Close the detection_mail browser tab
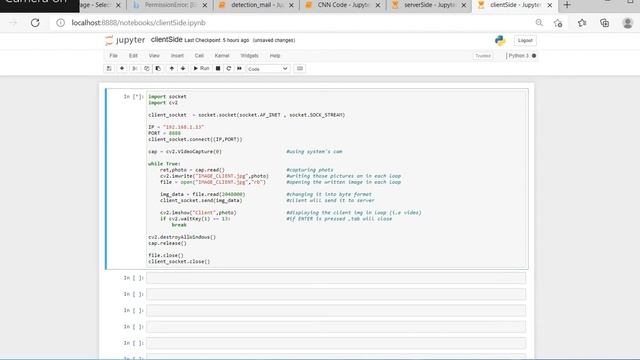This screenshot has width=640, height=360. tap(291, 5)
